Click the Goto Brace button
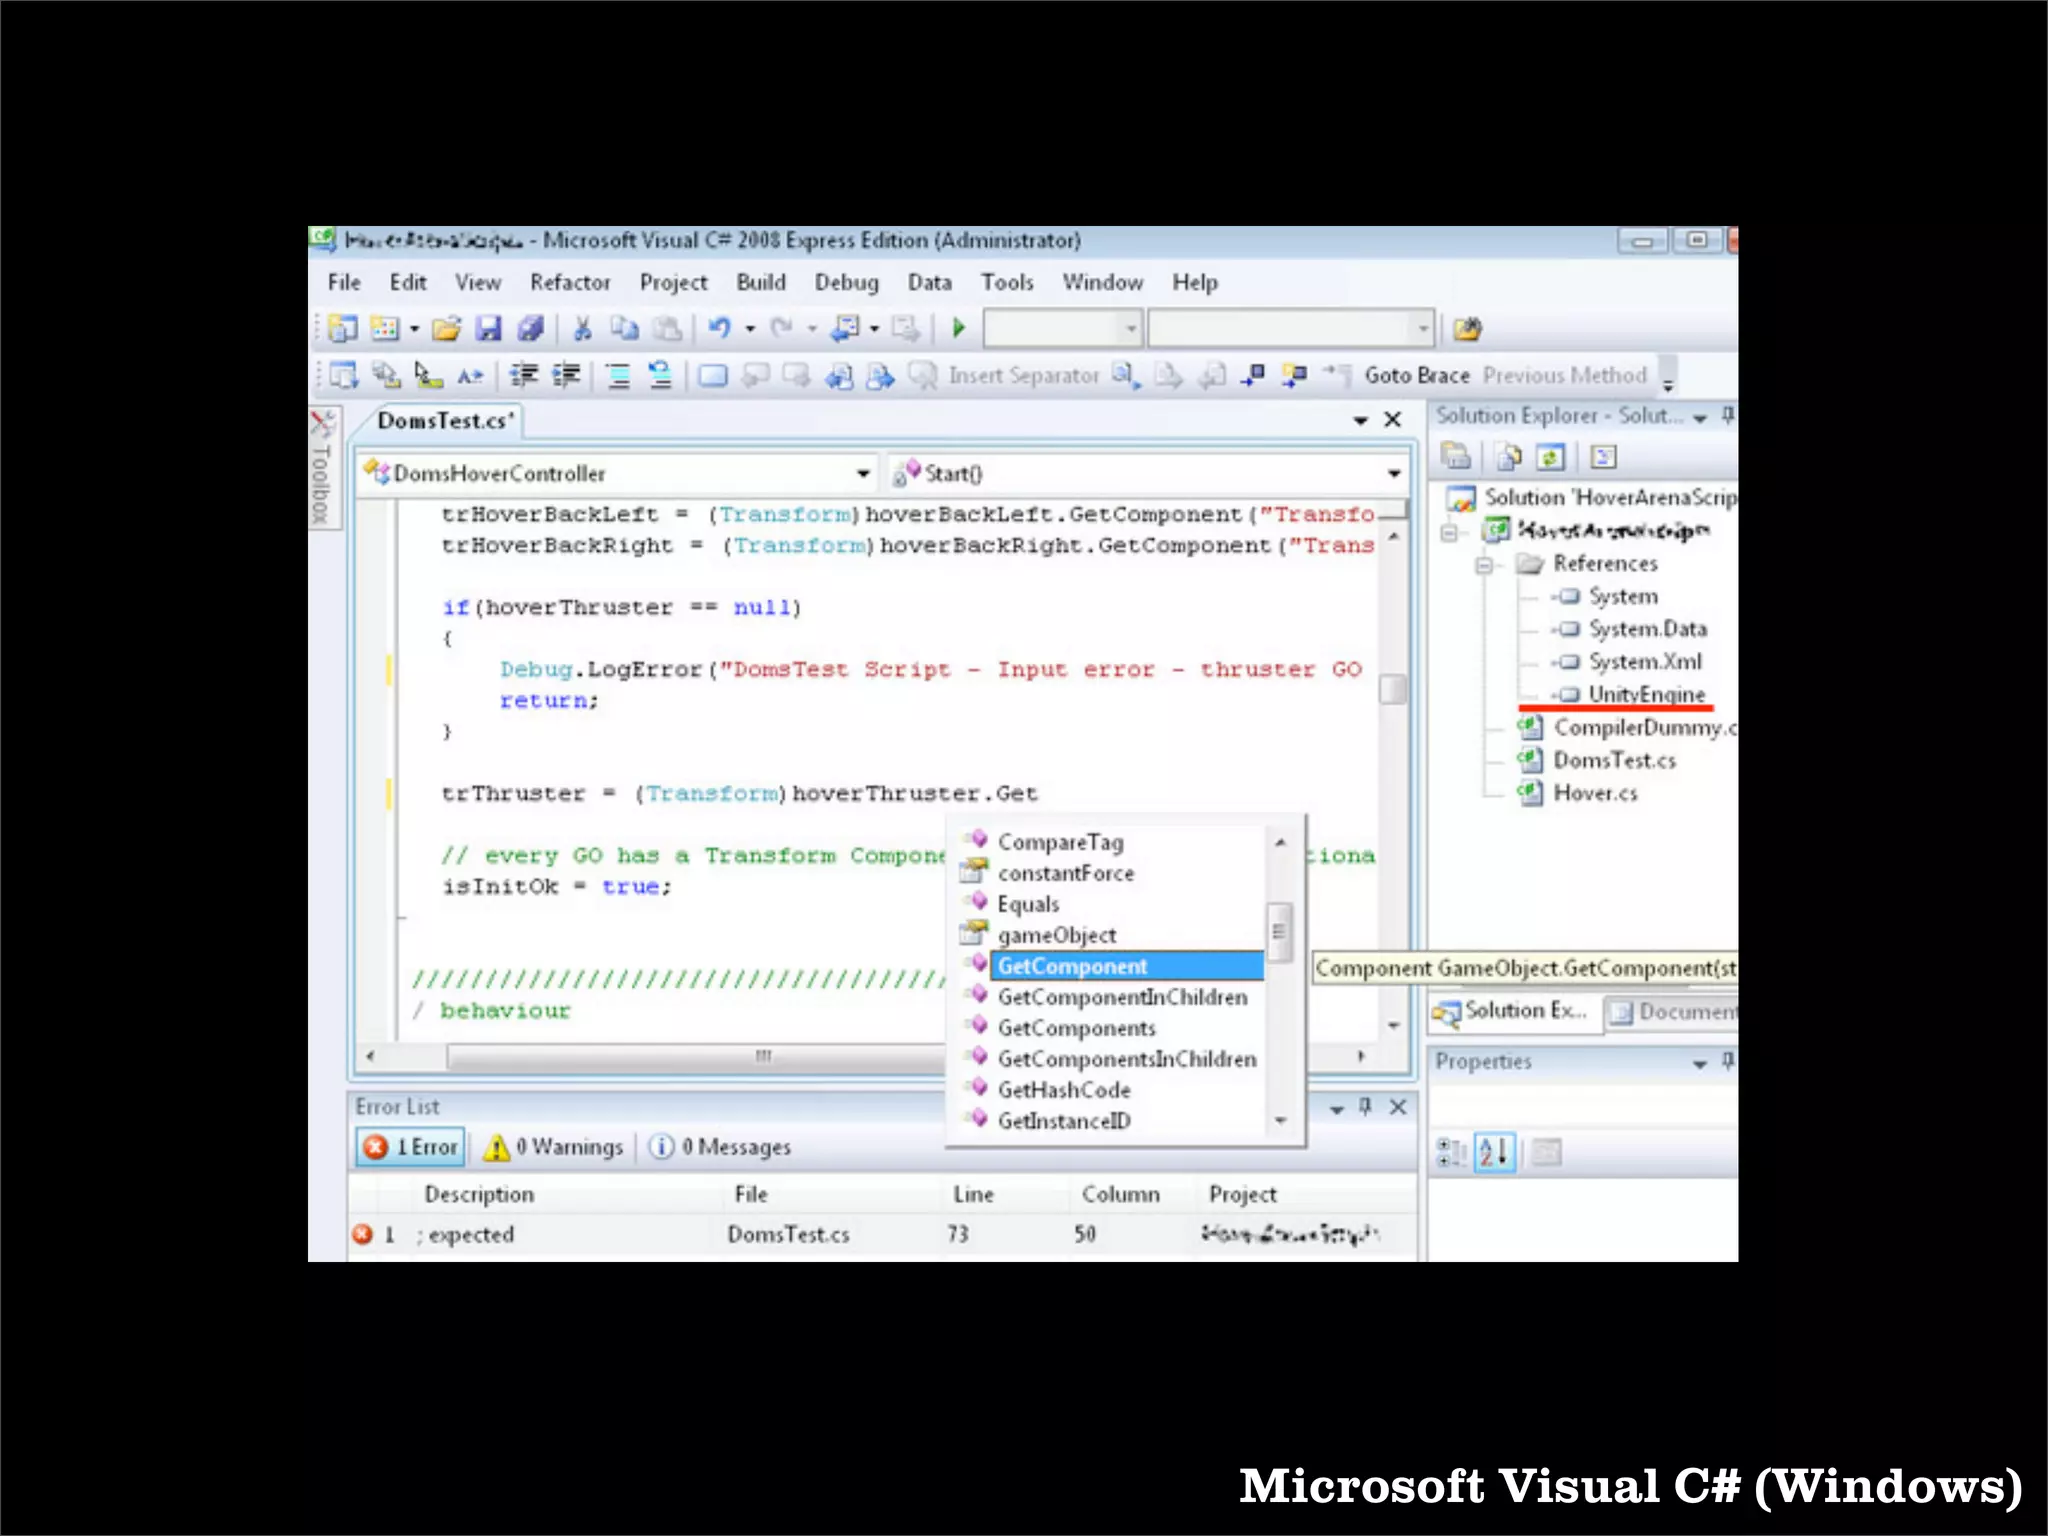This screenshot has width=2048, height=1536. tap(1416, 376)
